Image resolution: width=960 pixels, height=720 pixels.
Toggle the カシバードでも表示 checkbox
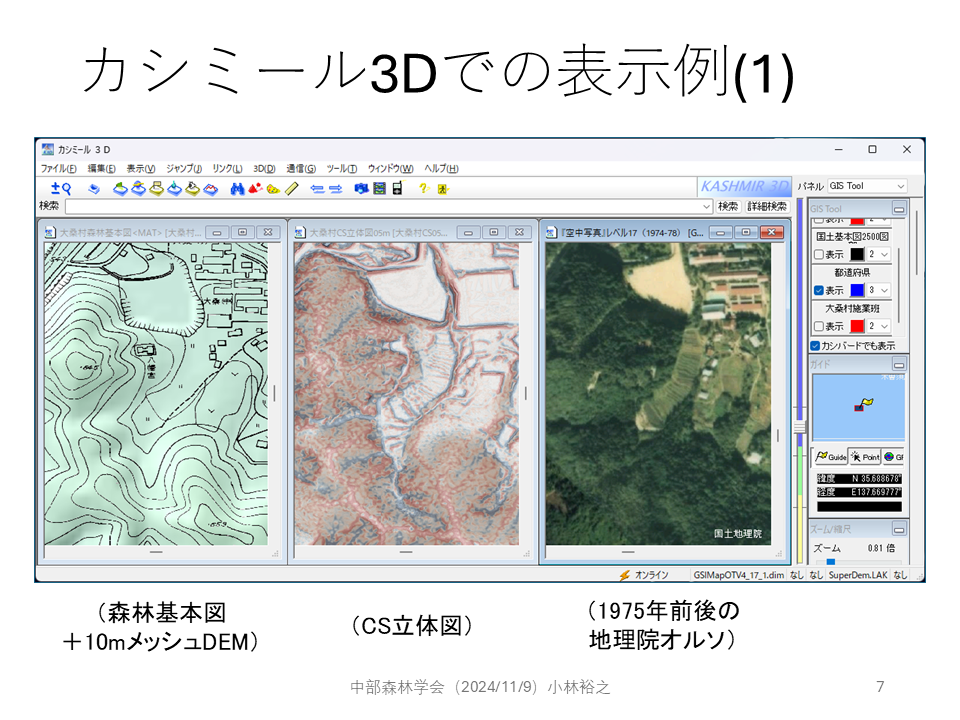point(816,346)
